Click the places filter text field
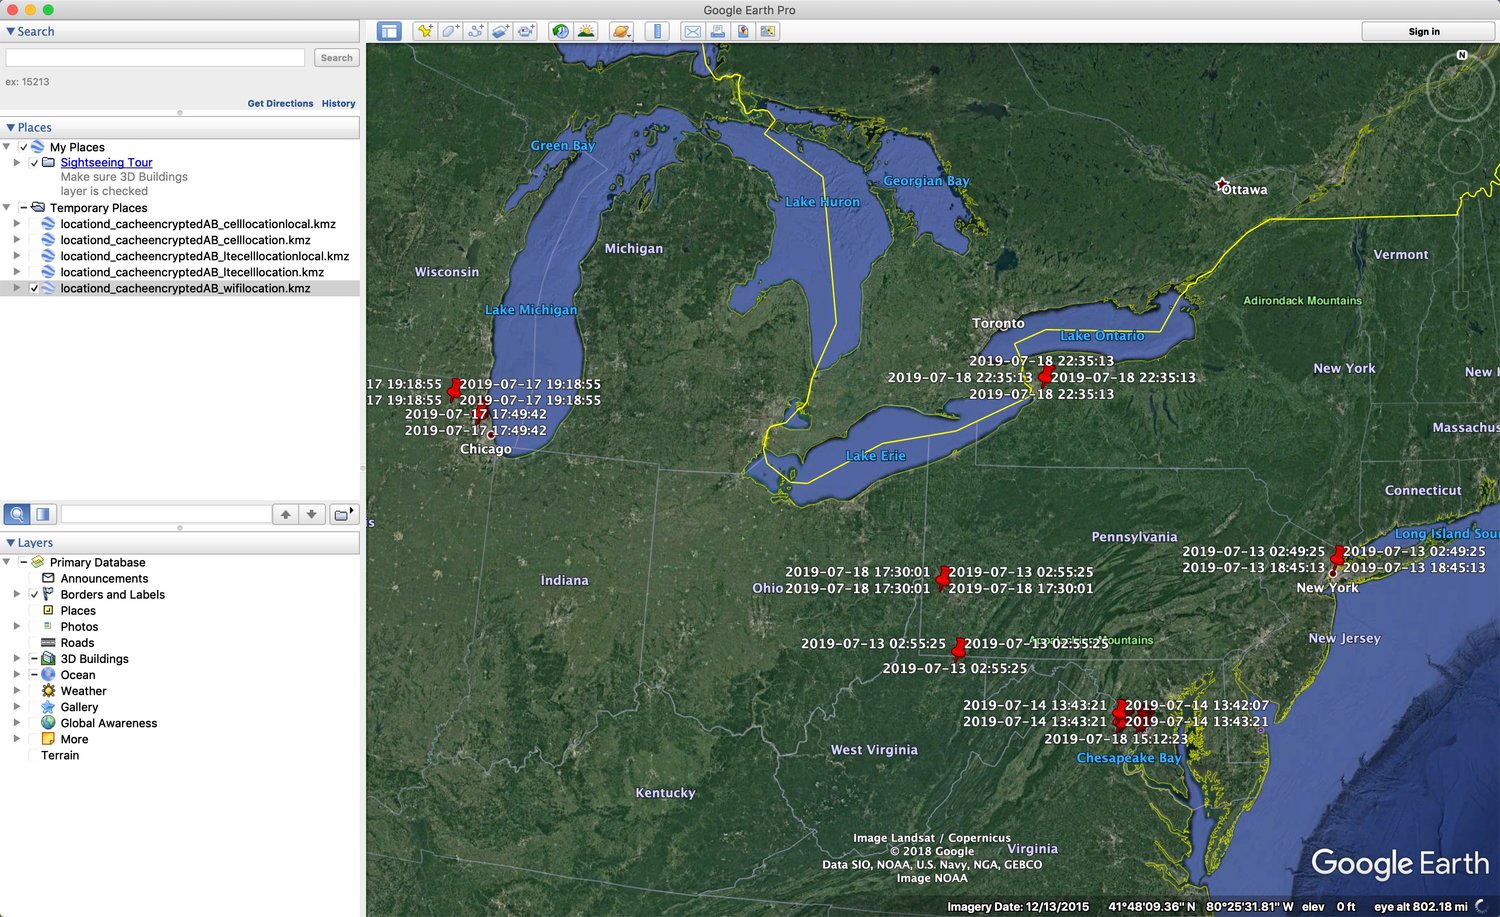Image resolution: width=1500 pixels, height=917 pixels. [x=166, y=514]
